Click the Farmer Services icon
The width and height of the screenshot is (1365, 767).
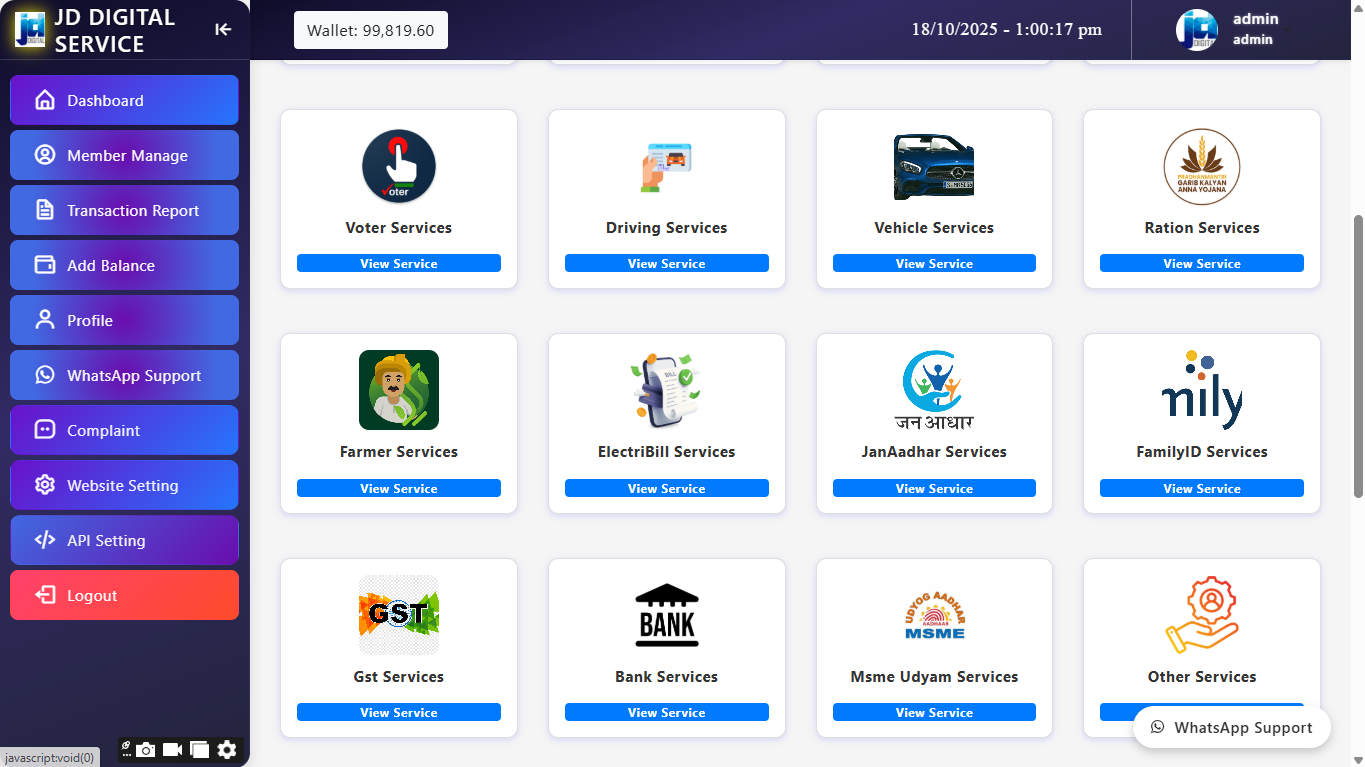[x=399, y=390]
